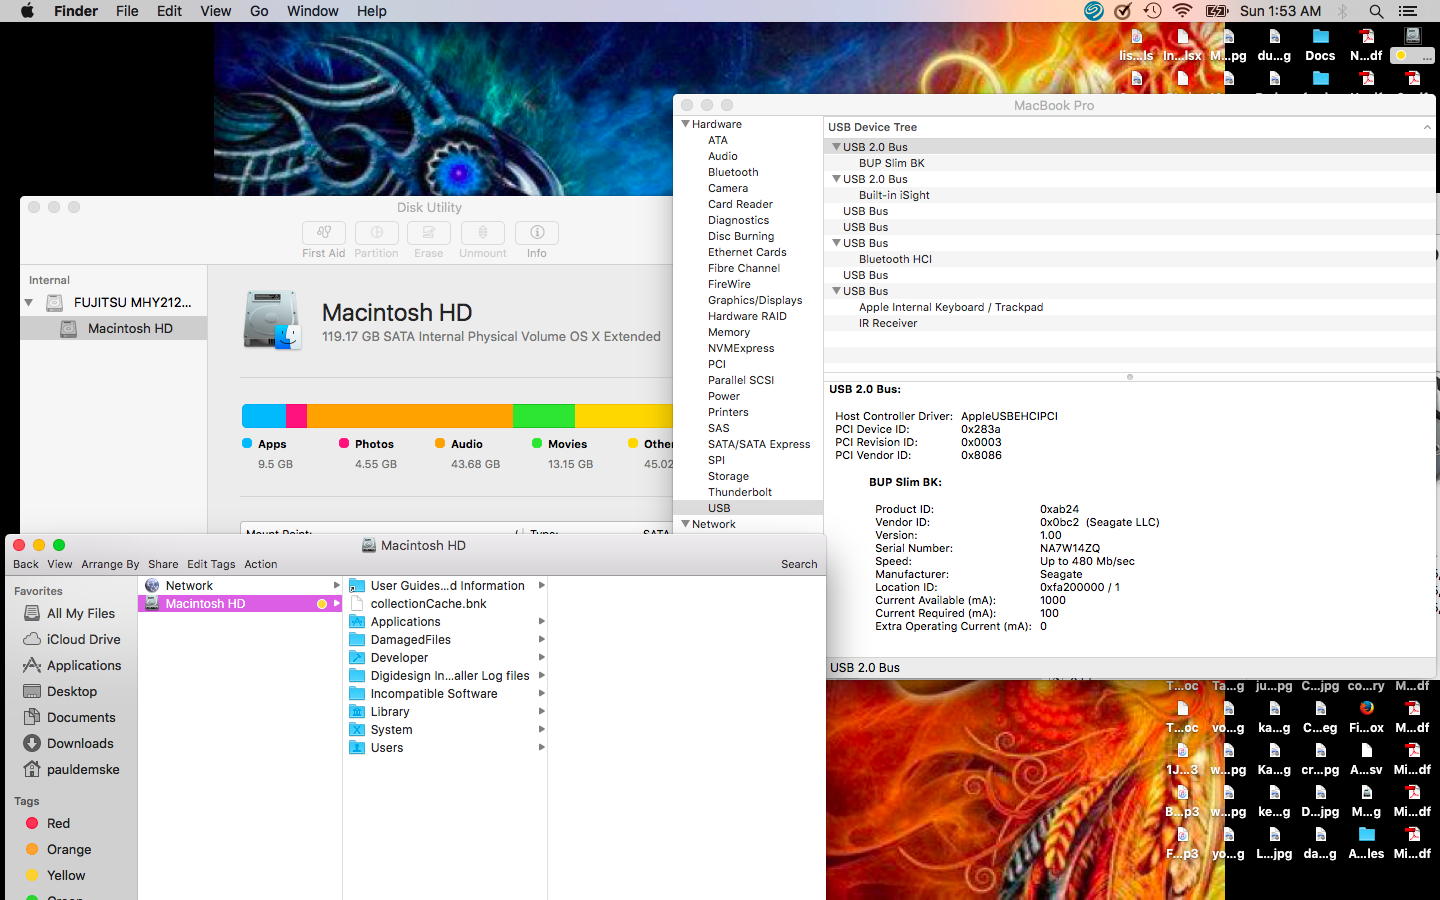Select Thunderbolt in the hardware list

coord(740,492)
